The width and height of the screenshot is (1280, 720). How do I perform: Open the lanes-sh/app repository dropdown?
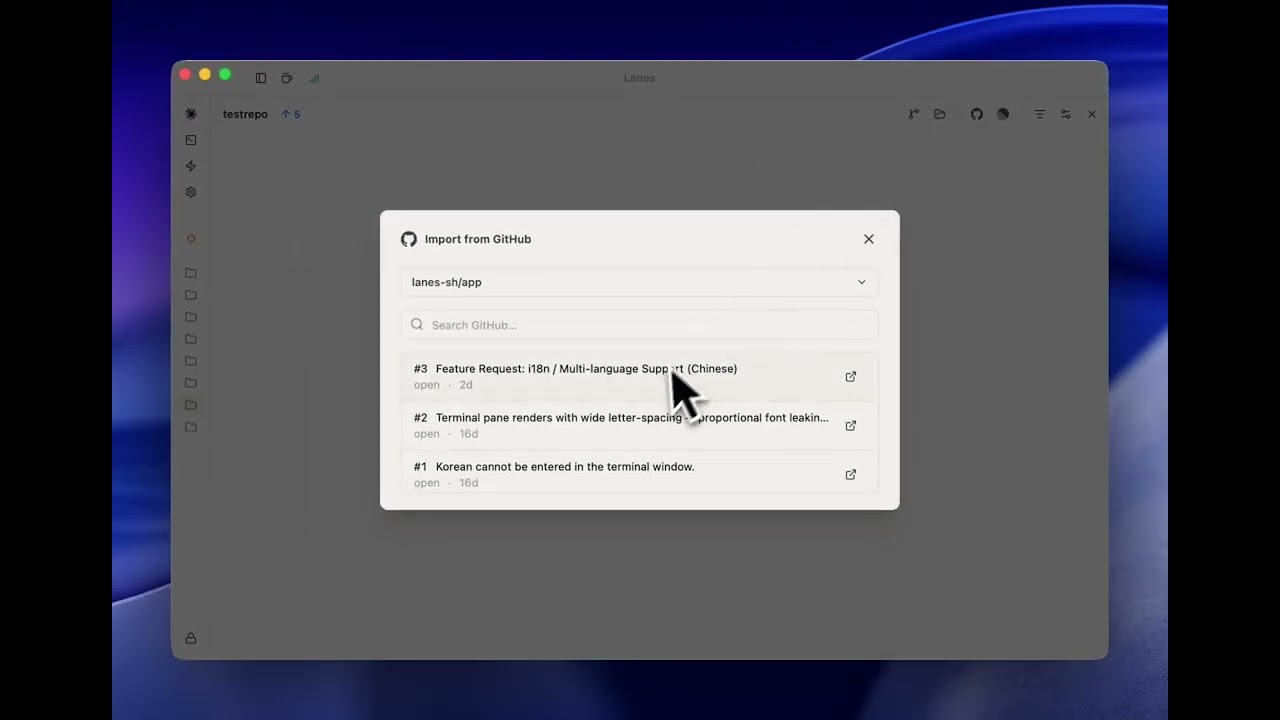click(639, 282)
